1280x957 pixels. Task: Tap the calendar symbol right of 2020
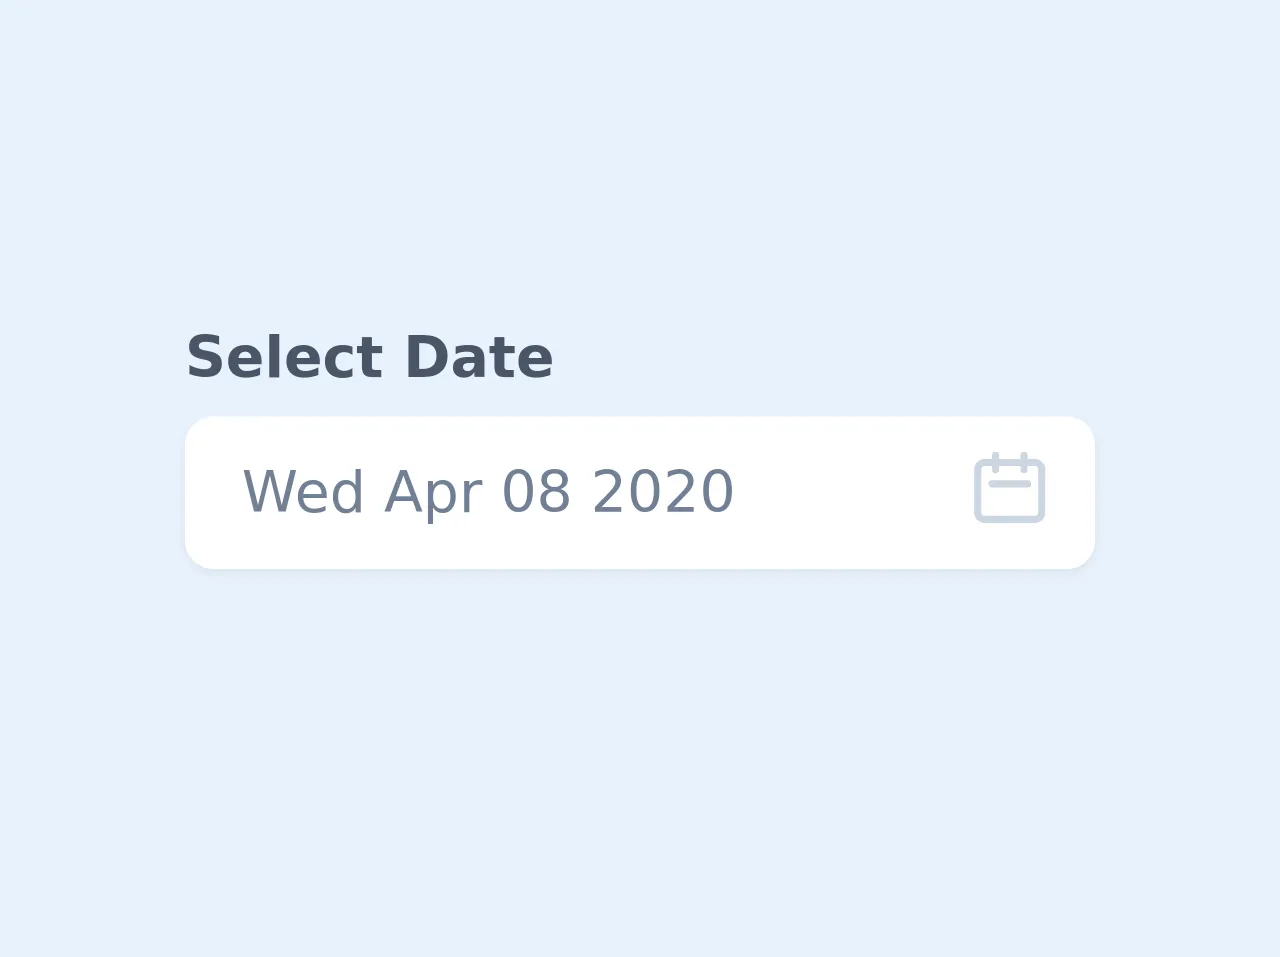1009,488
